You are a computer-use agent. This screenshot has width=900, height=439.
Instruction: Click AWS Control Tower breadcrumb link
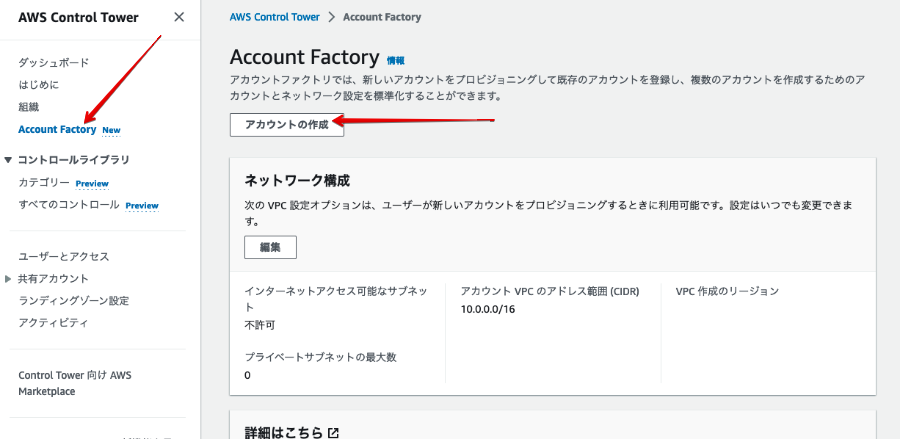[274, 17]
